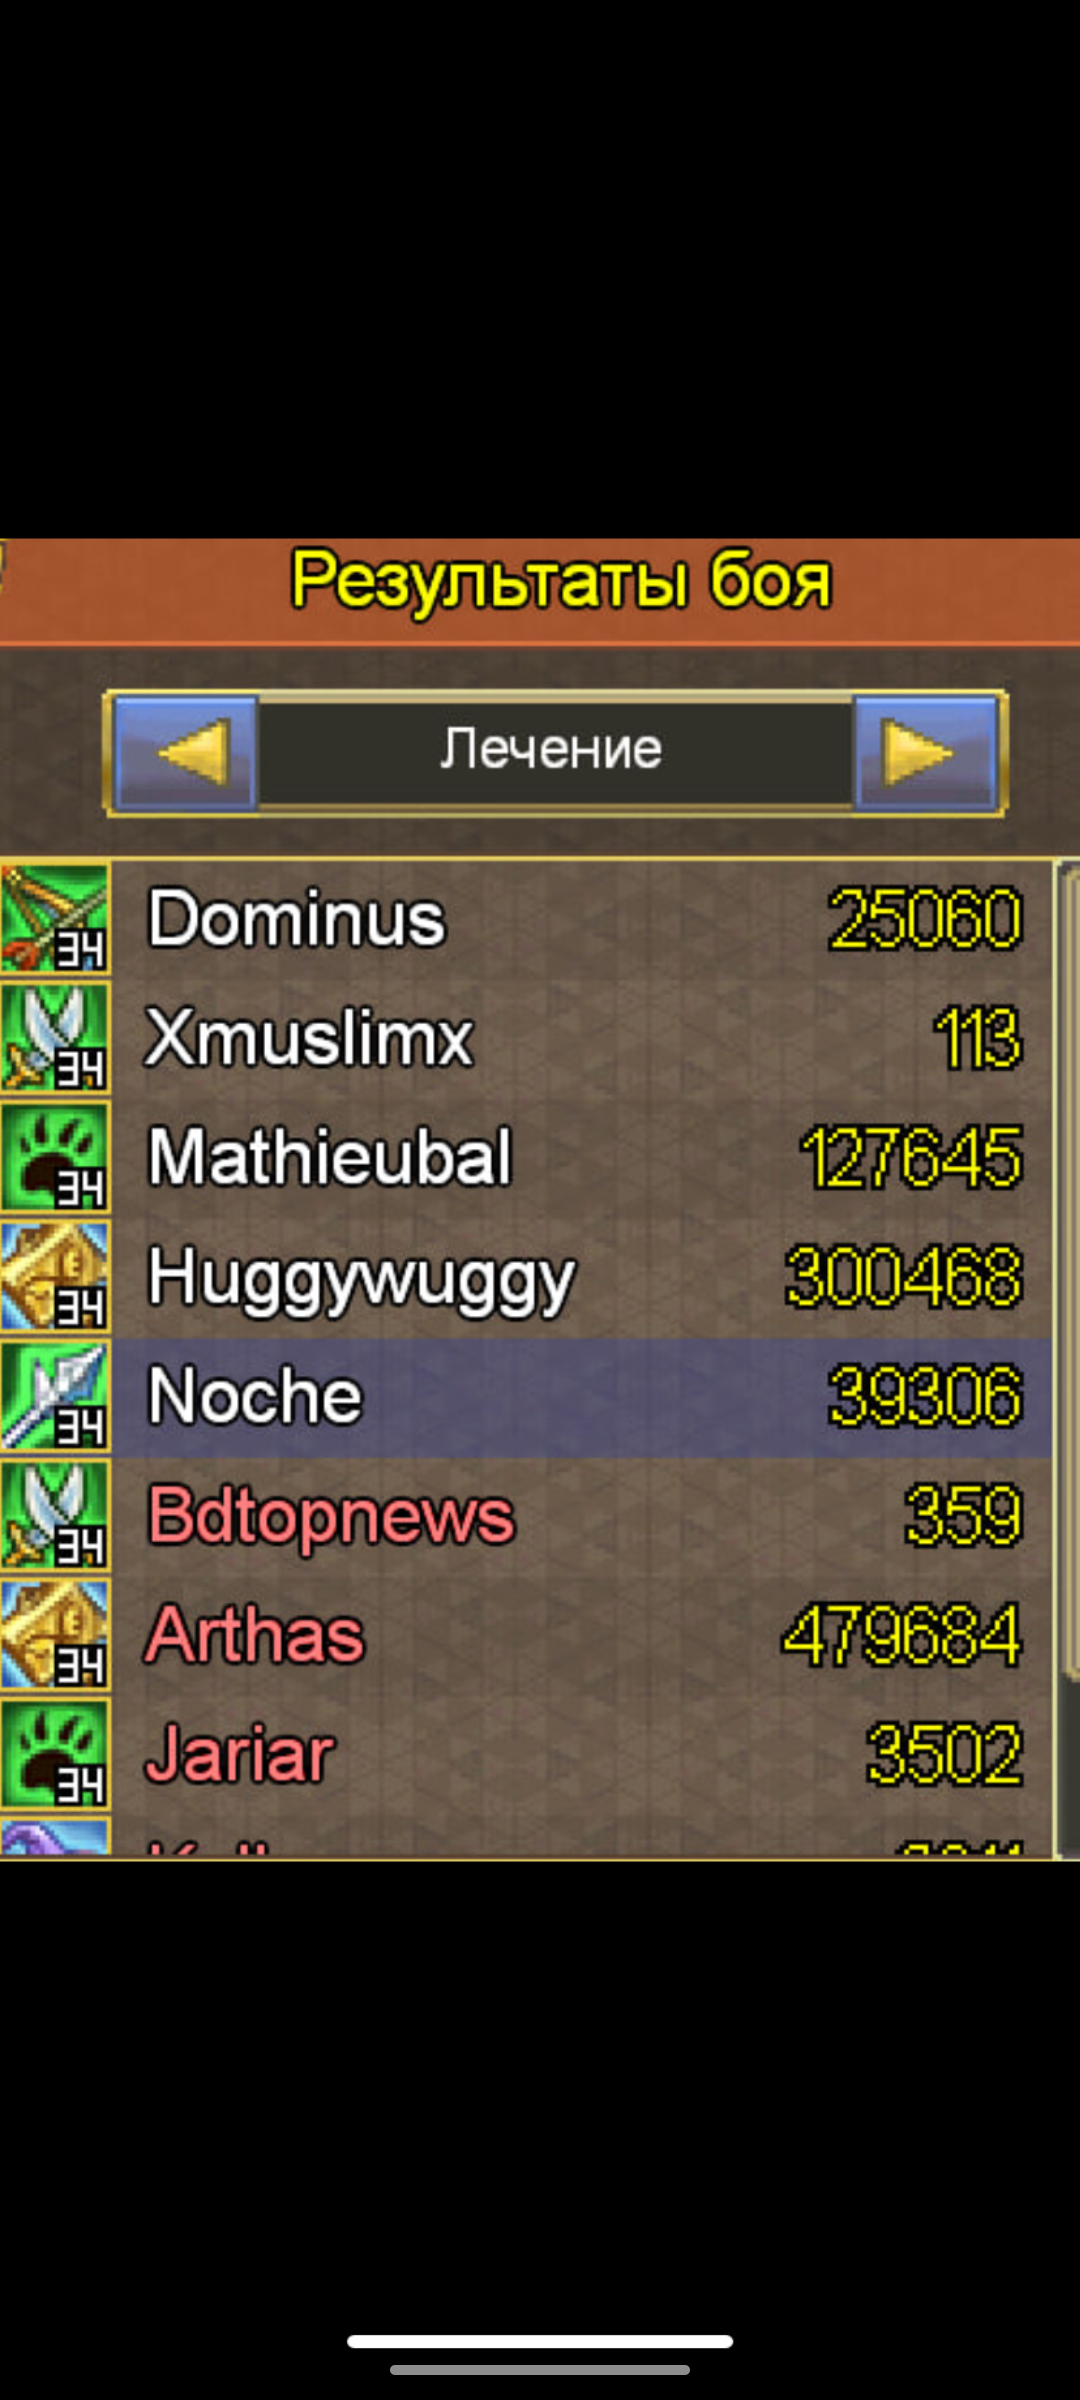
Task: Tap the Результаты боя header
Action: [x=561, y=581]
